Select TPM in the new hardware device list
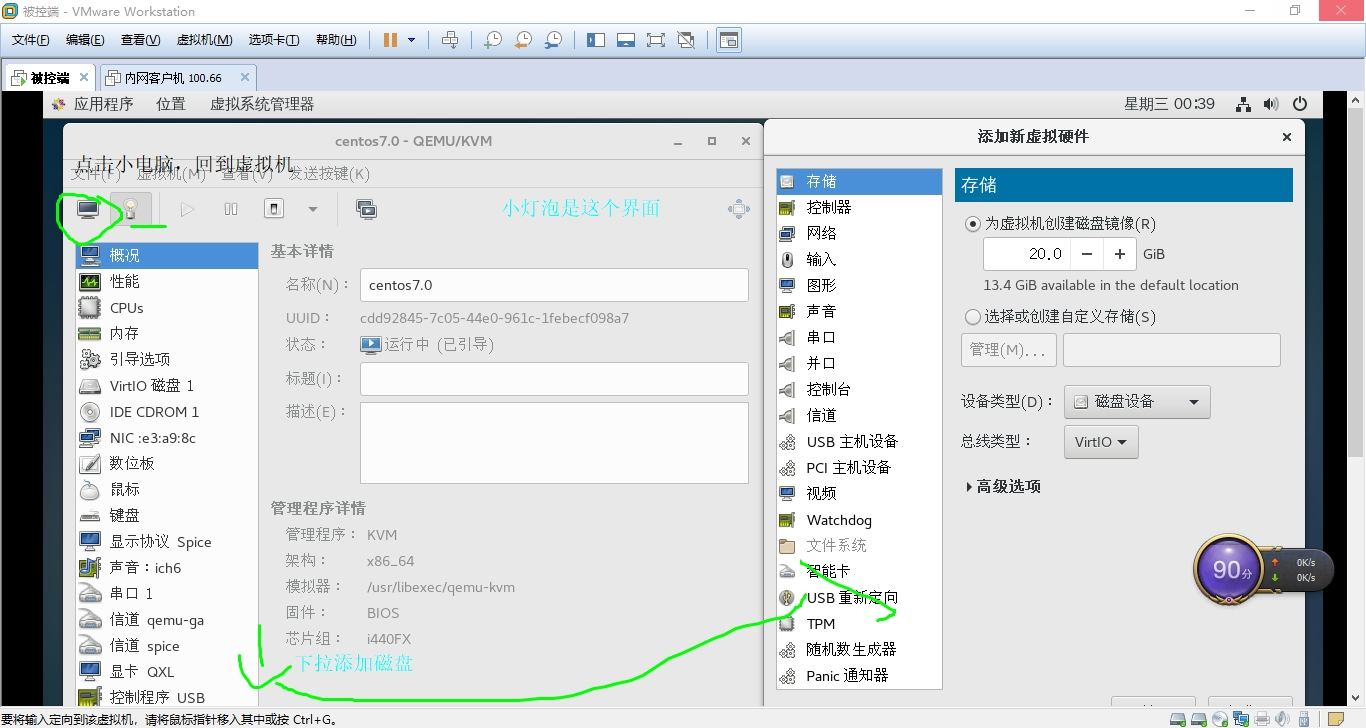Image resolution: width=1366 pixels, height=728 pixels. click(x=820, y=623)
